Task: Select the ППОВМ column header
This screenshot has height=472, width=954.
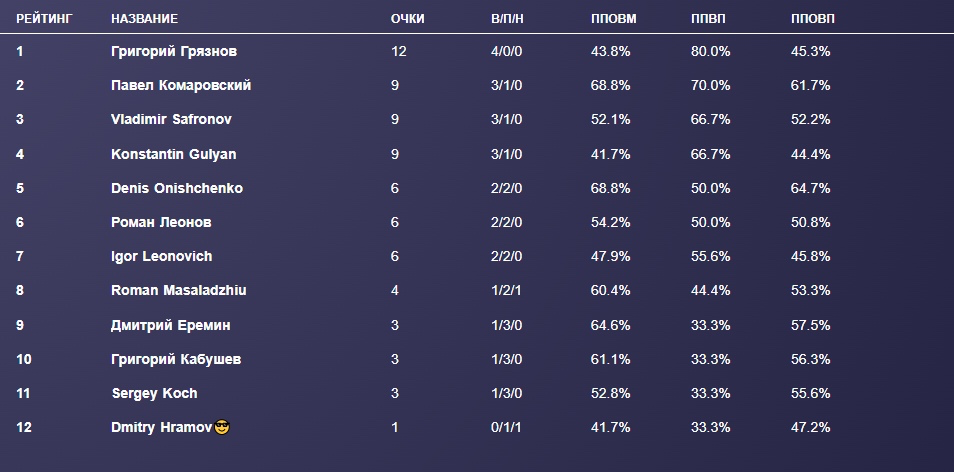Action: click(613, 19)
